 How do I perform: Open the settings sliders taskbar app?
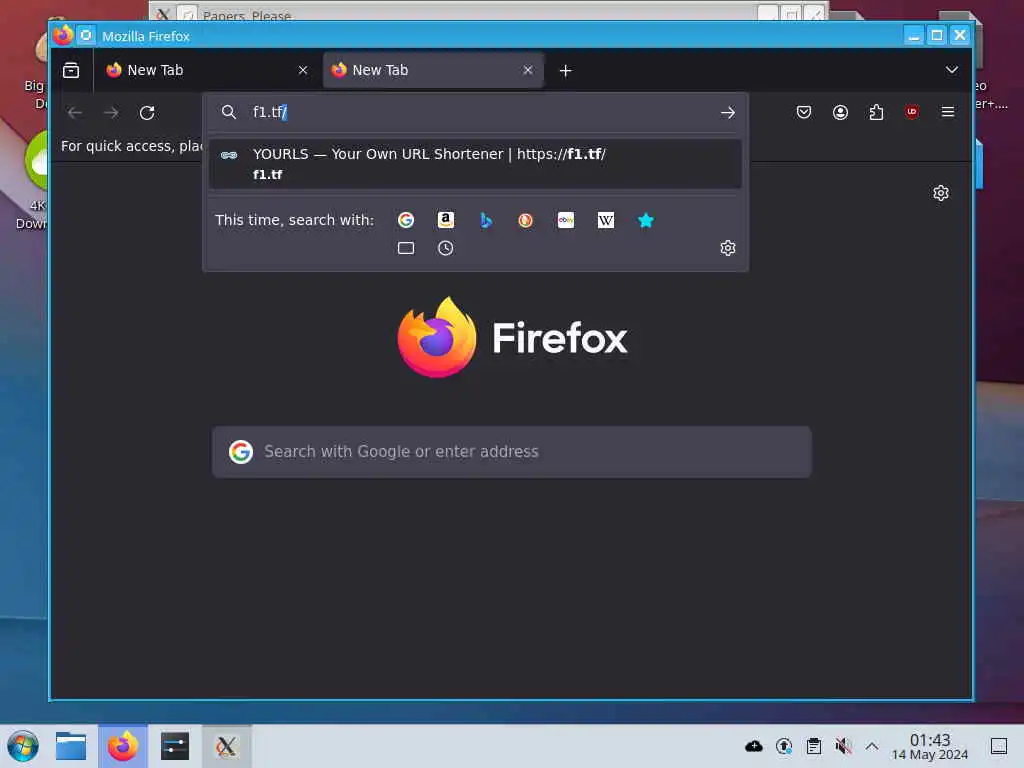coord(174,746)
